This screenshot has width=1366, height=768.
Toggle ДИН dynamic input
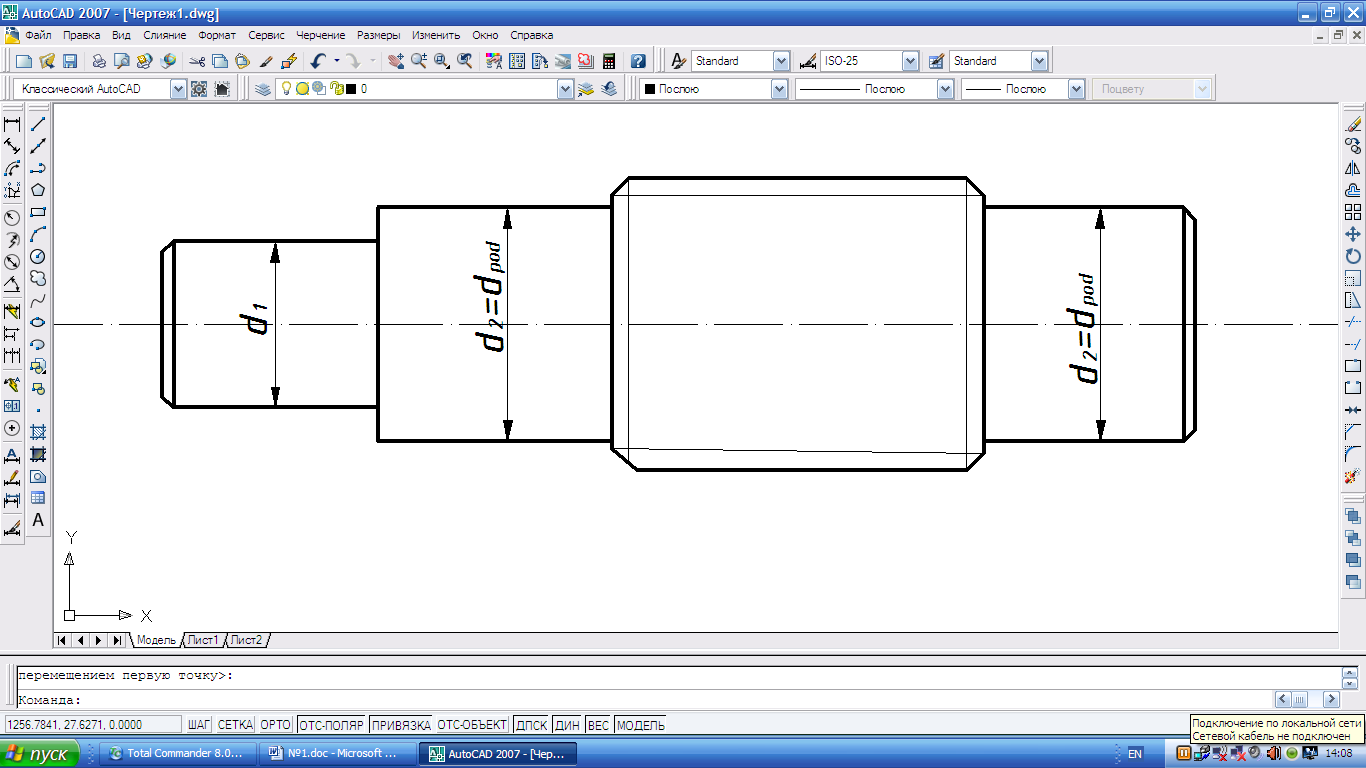coord(568,725)
